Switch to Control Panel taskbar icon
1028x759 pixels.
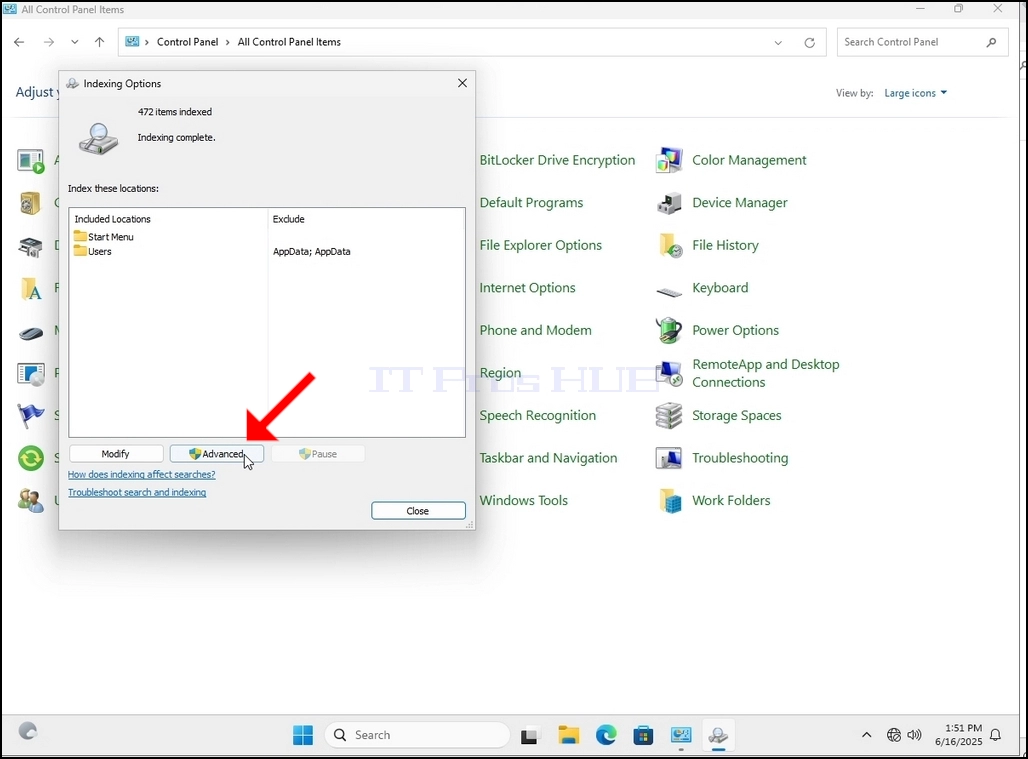click(681, 735)
